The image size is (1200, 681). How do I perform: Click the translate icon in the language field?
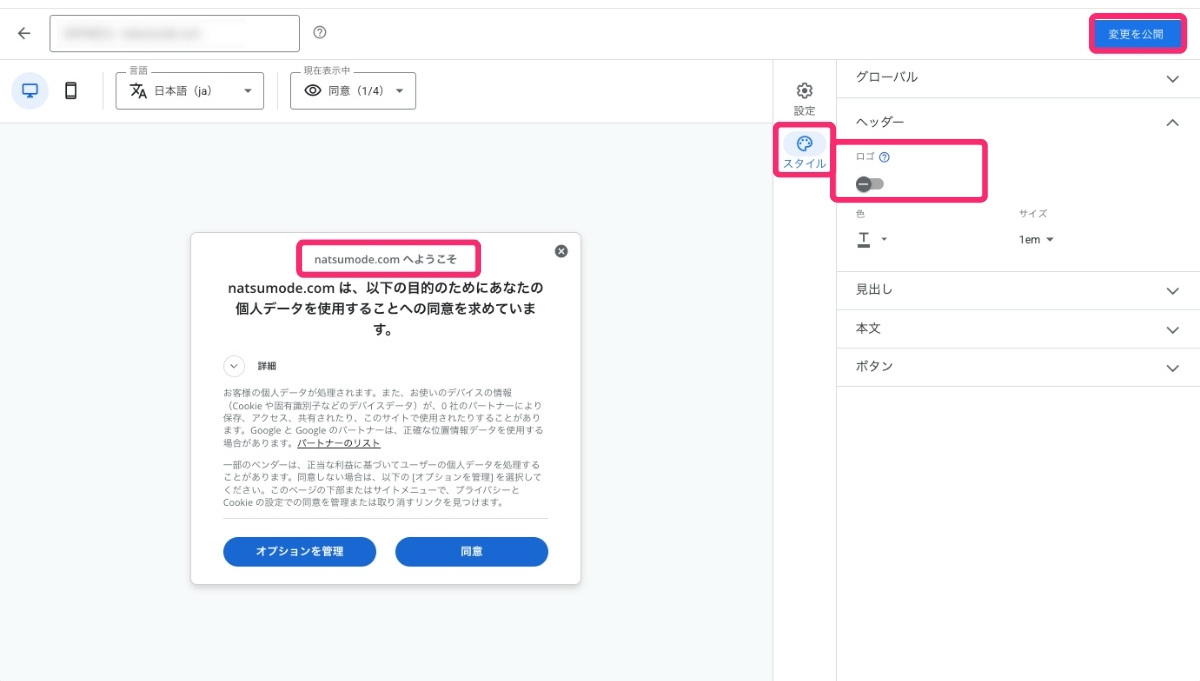[x=137, y=91]
